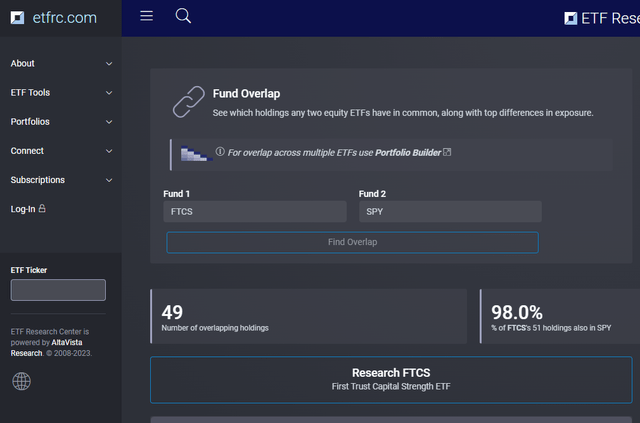Click the ETF Ticker label

coord(29,270)
